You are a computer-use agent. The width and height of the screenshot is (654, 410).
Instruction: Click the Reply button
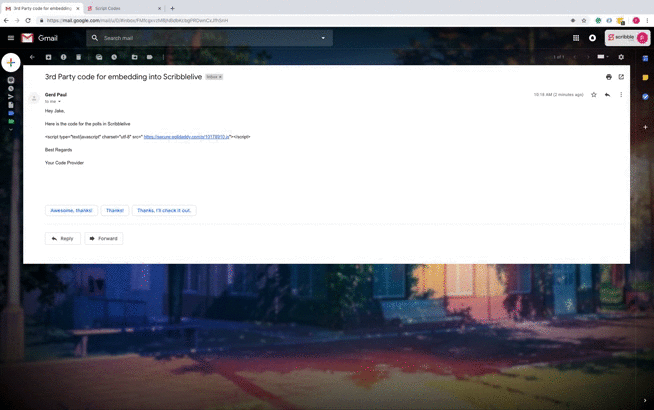coord(63,239)
